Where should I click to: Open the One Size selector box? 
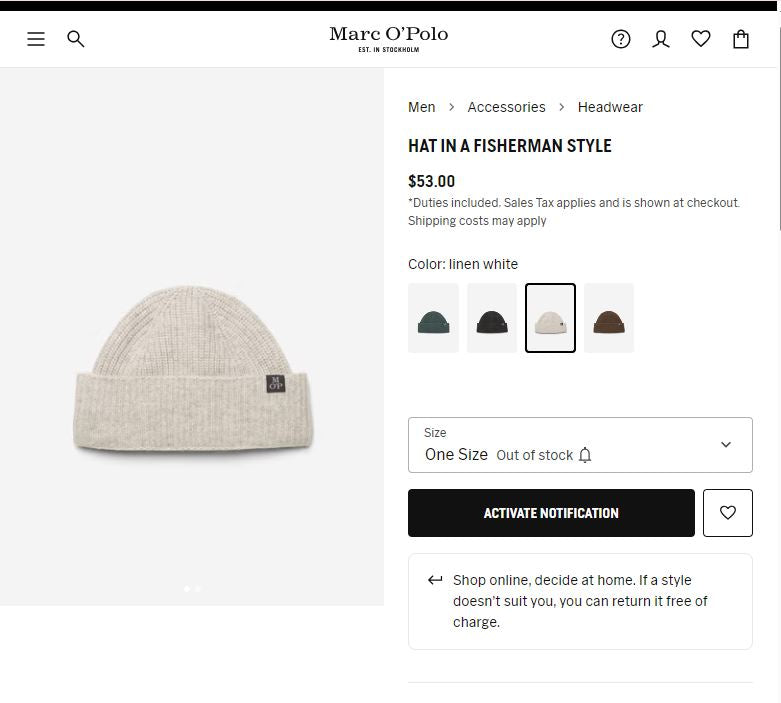(x=560, y=445)
